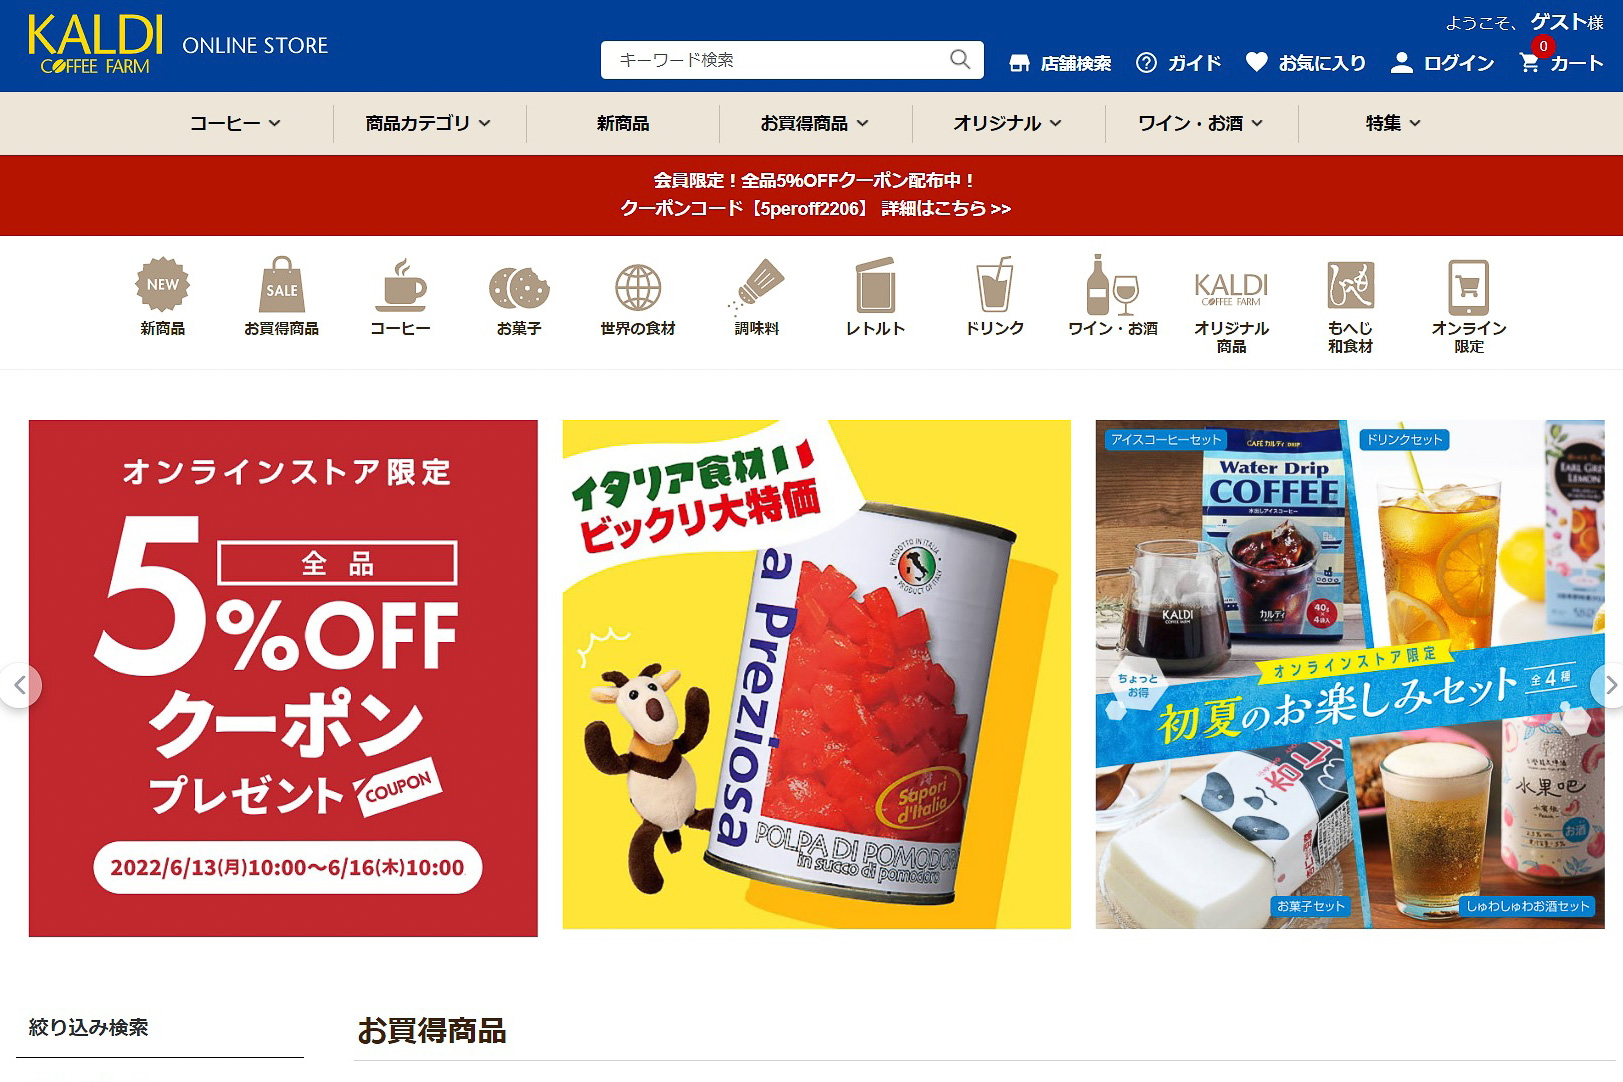Open the 新商品 navigation menu item
The width and height of the screenshot is (1623, 1082).
(623, 123)
